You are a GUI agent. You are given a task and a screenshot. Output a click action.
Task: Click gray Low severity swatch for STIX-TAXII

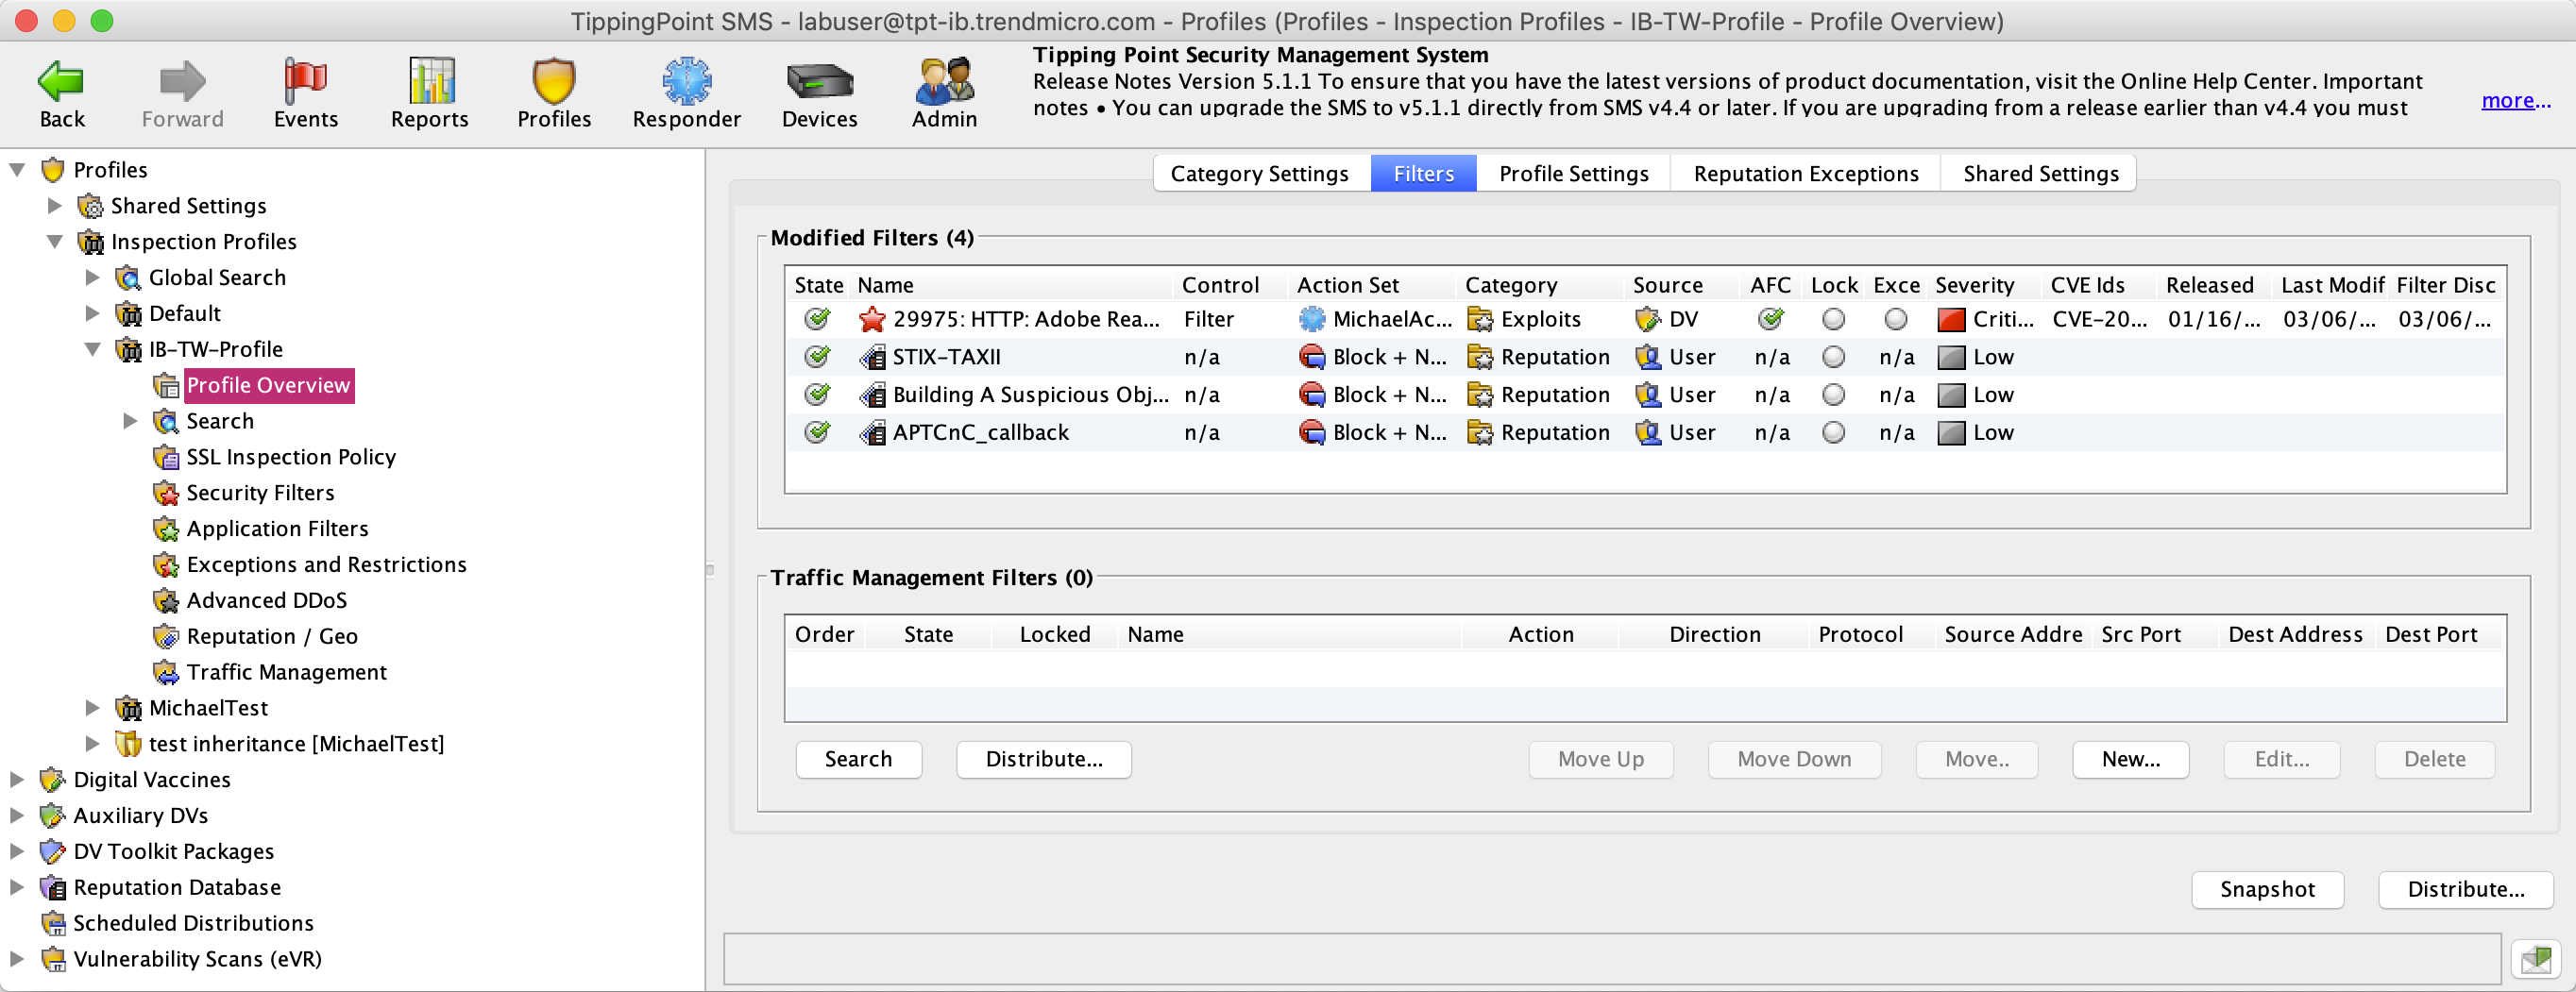click(x=1951, y=357)
